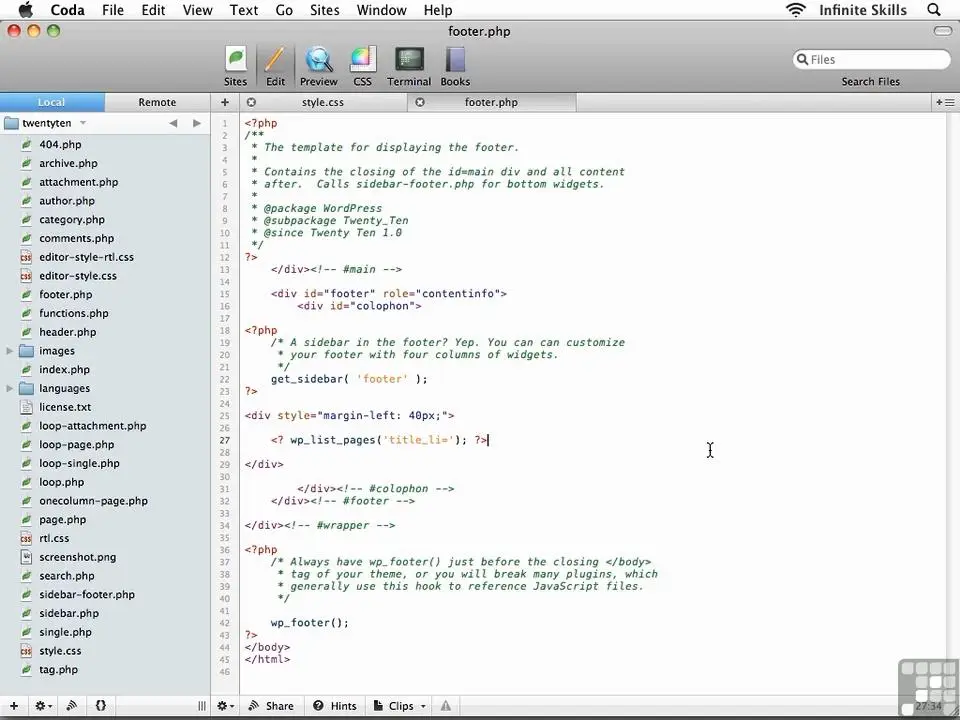Click the split view icon at tab bar right

[x=945, y=102]
